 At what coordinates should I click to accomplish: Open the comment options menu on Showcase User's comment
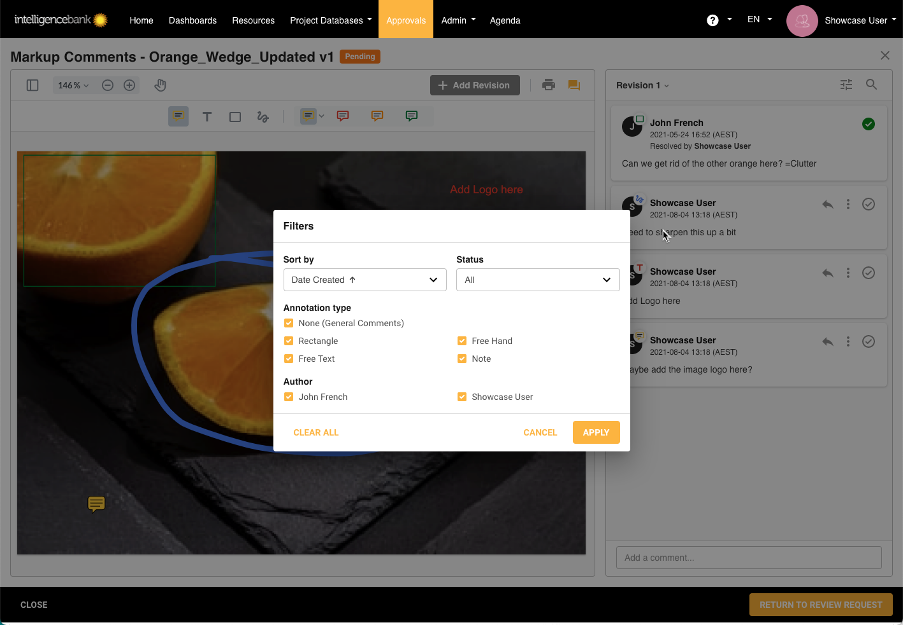(847, 204)
